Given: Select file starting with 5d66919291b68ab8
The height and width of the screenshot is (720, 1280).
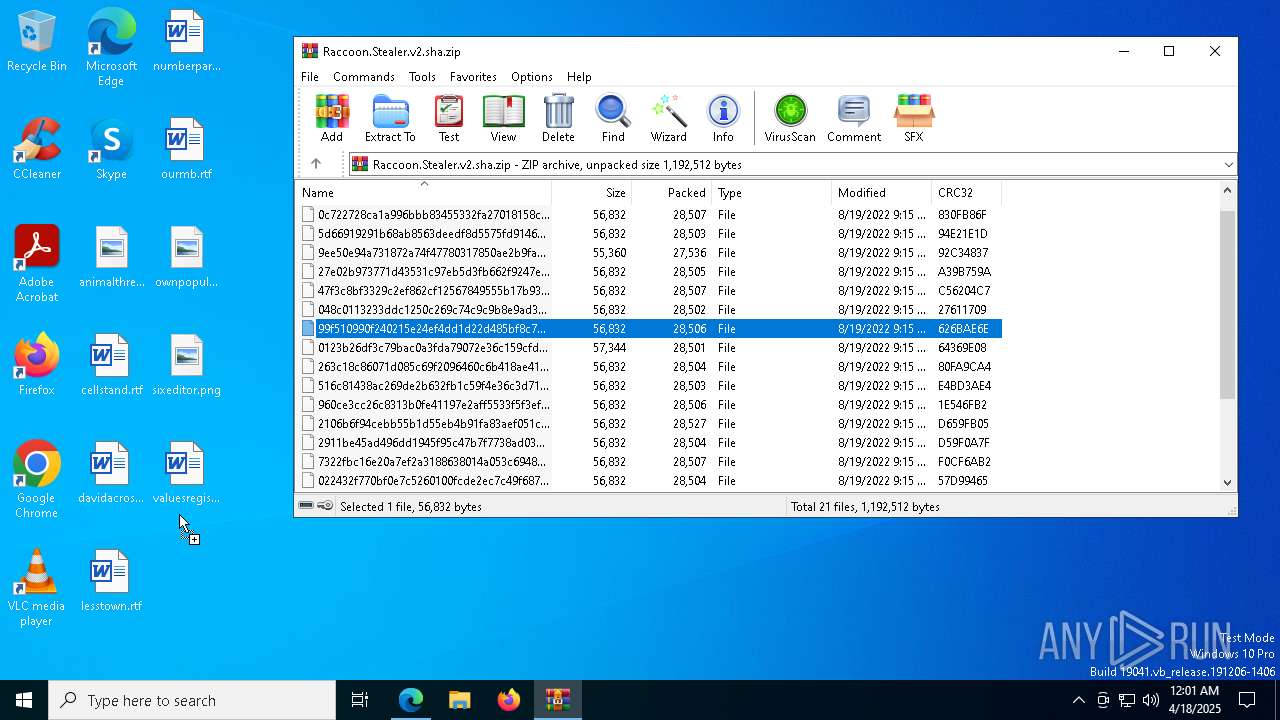Looking at the screenshot, I should click(650, 233).
